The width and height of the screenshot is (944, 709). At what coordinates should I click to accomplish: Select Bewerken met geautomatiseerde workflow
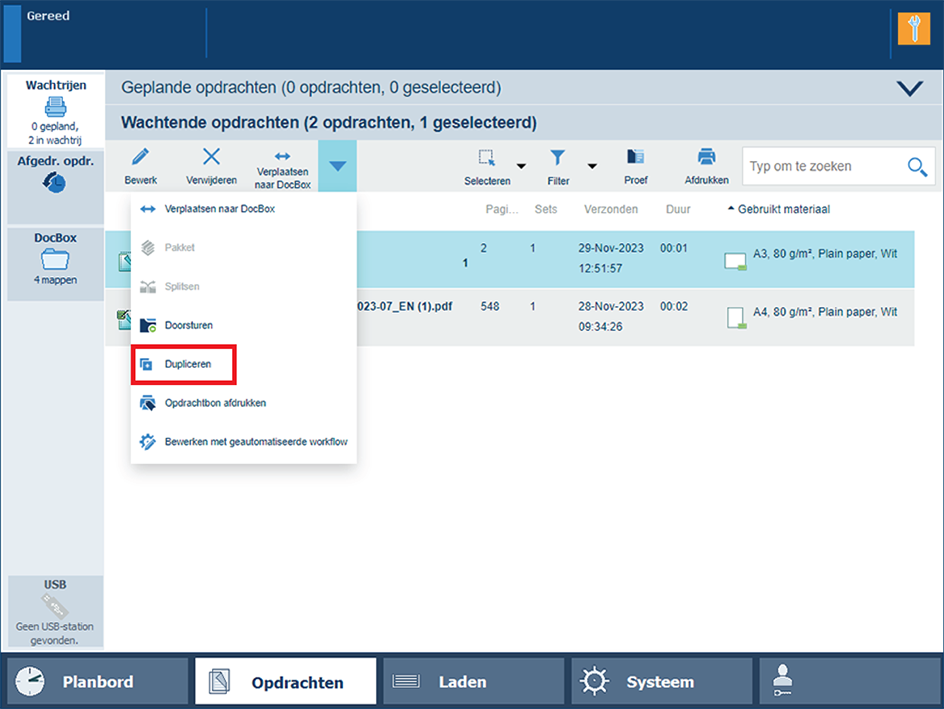coord(255,442)
